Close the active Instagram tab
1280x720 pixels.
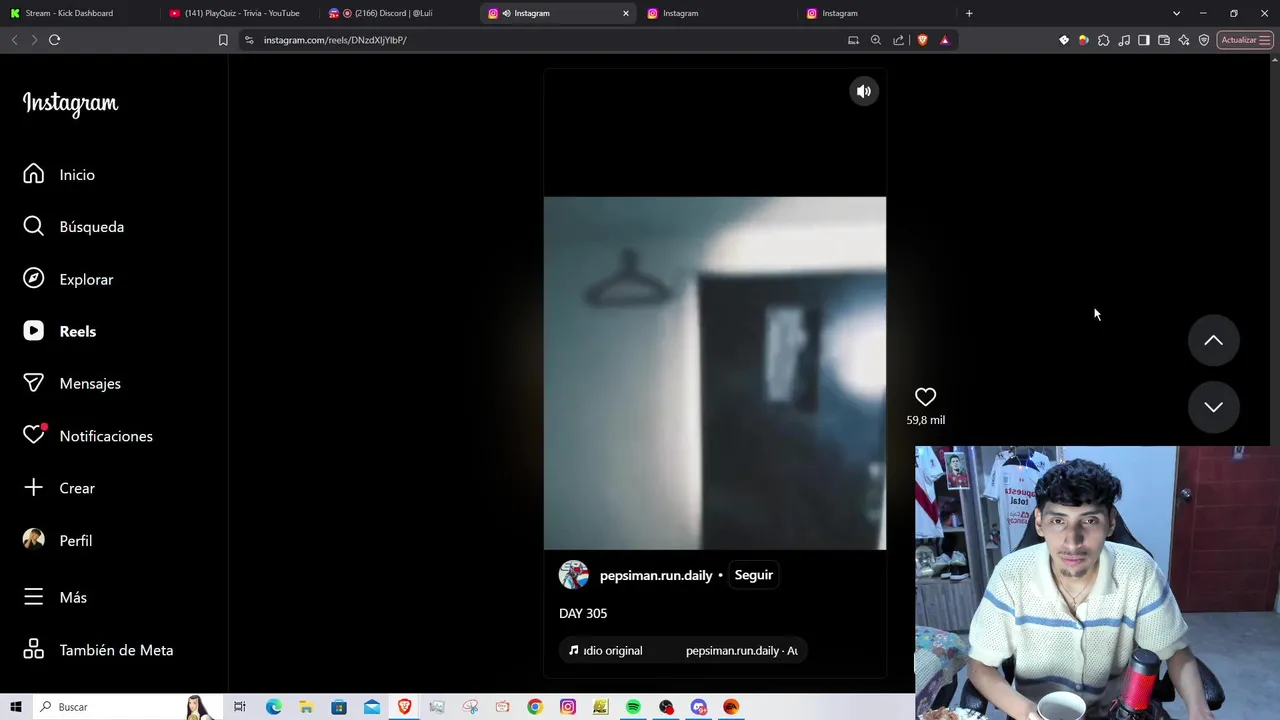coord(626,13)
